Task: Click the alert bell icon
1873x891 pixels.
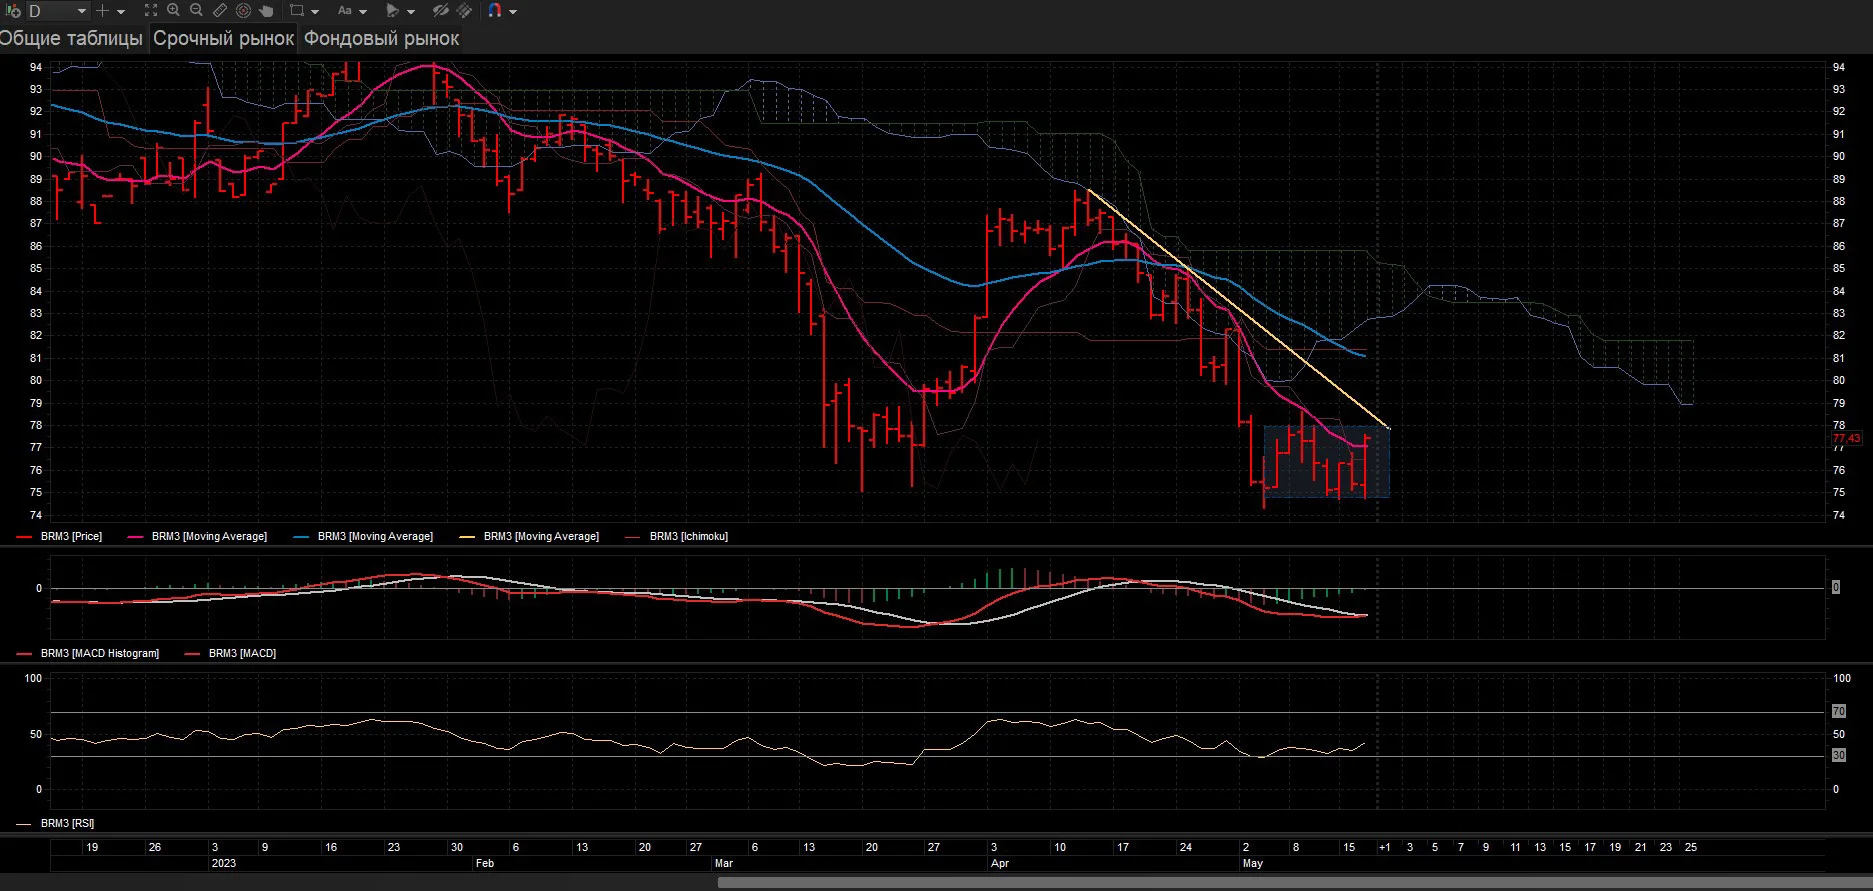Action: click(x=392, y=10)
